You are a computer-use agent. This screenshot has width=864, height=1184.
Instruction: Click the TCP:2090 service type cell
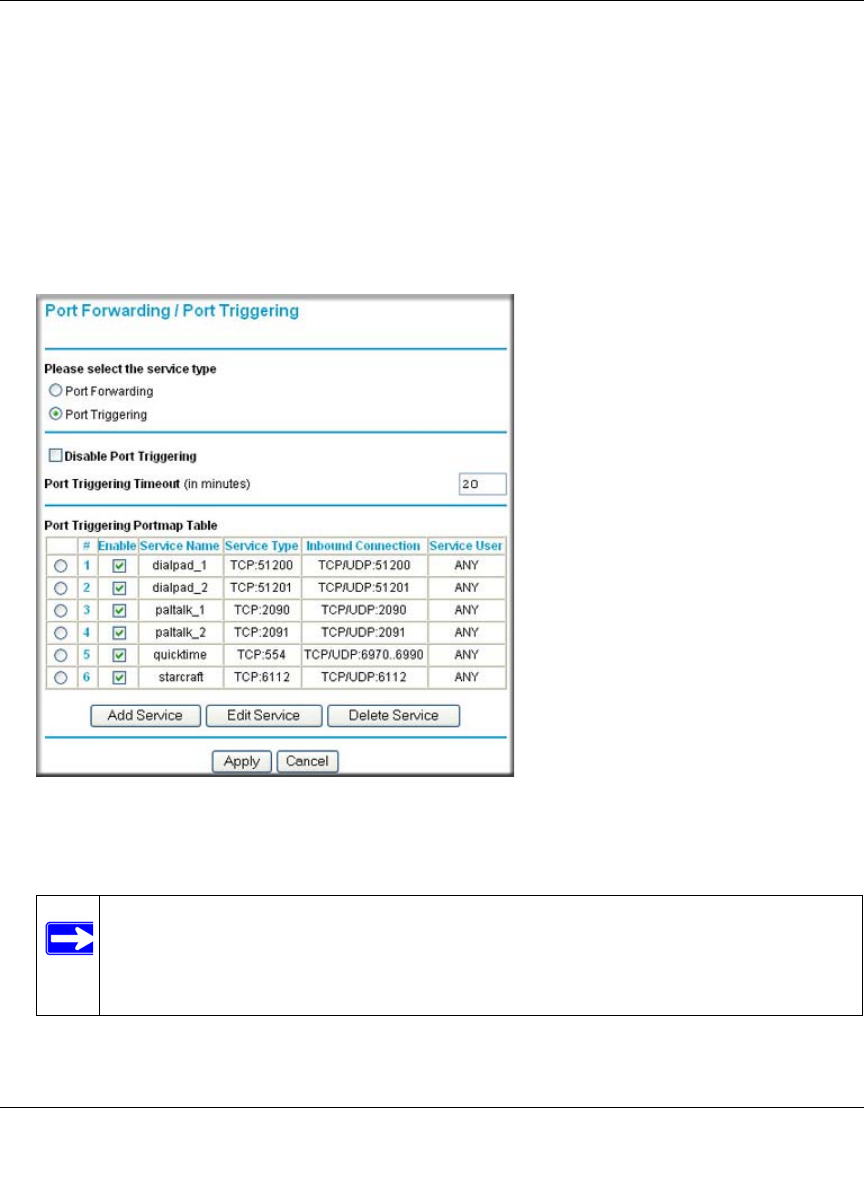click(262, 609)
